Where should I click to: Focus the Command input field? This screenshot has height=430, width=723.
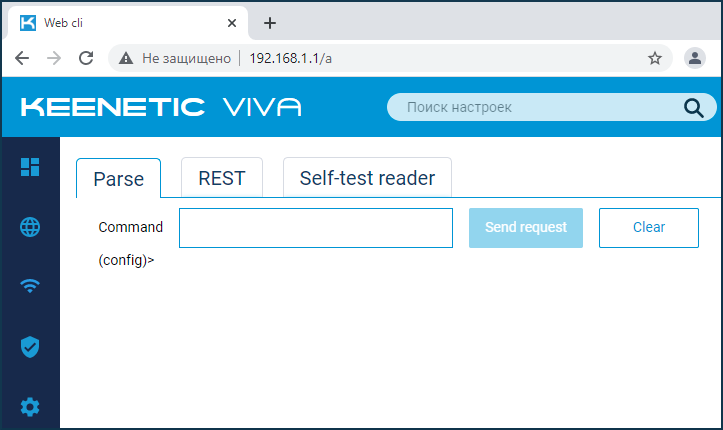(316, 228)
